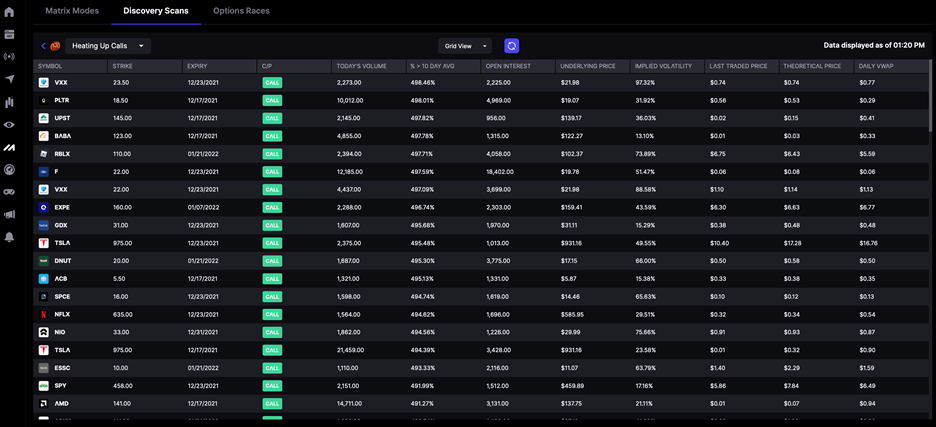The height and width of the screenshot is (427, 936).
Task: Open the eye watchlist icon in sidebar
Action: pos(9,125)
